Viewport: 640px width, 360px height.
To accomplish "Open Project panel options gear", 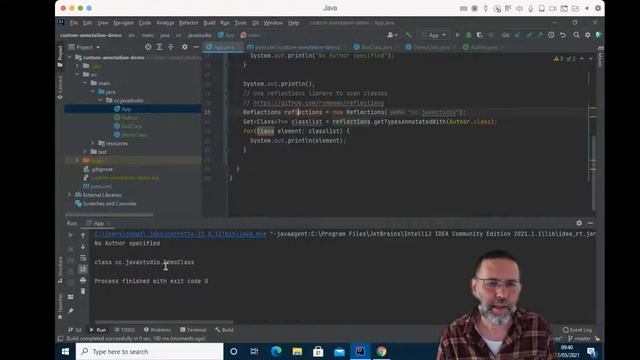I will [184, 47].
